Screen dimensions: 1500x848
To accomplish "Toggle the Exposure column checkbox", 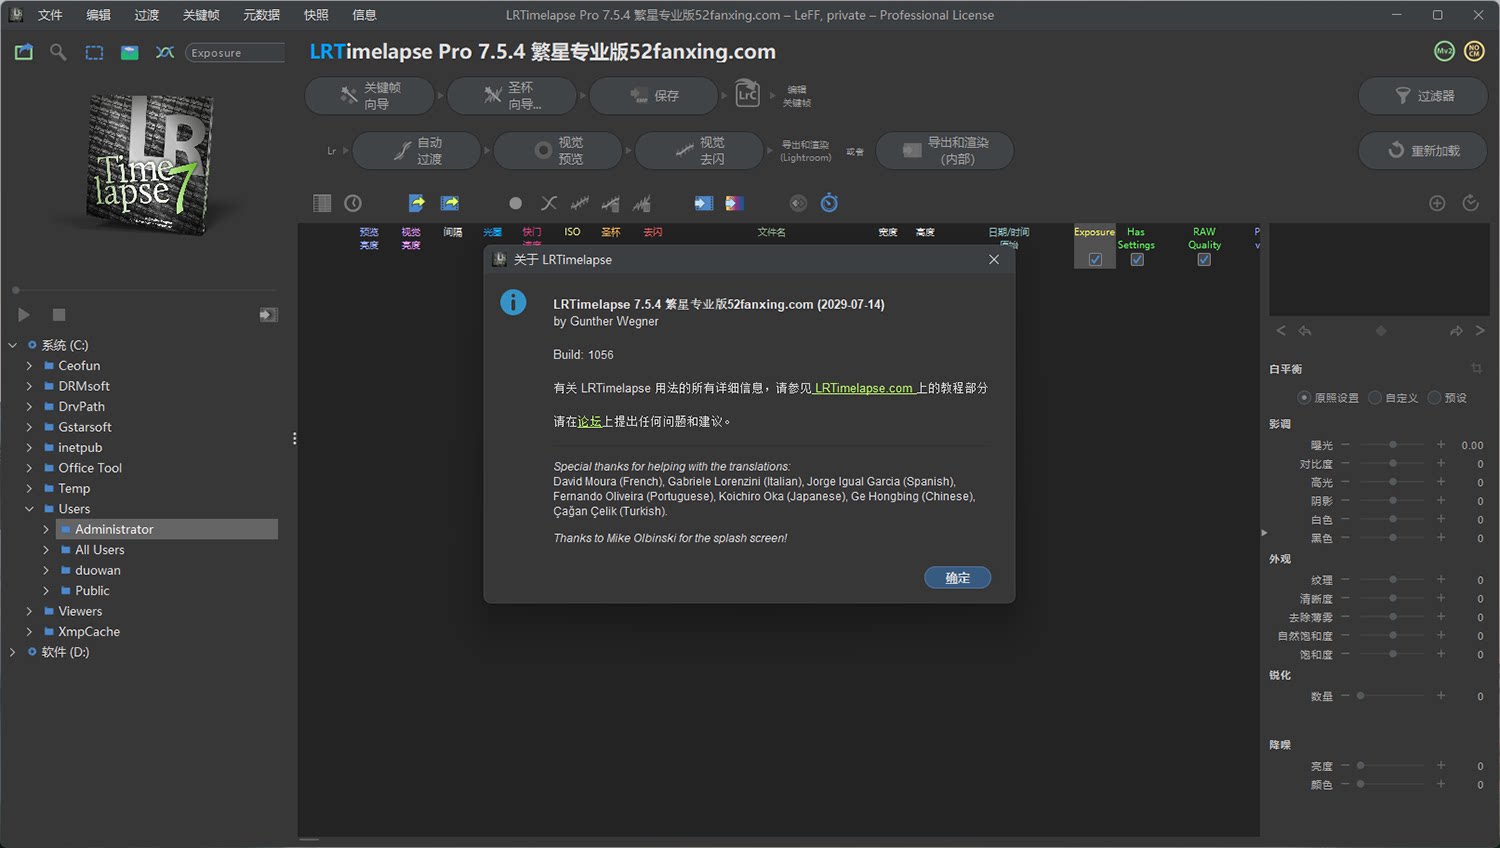I will (x=1095, y=259).
